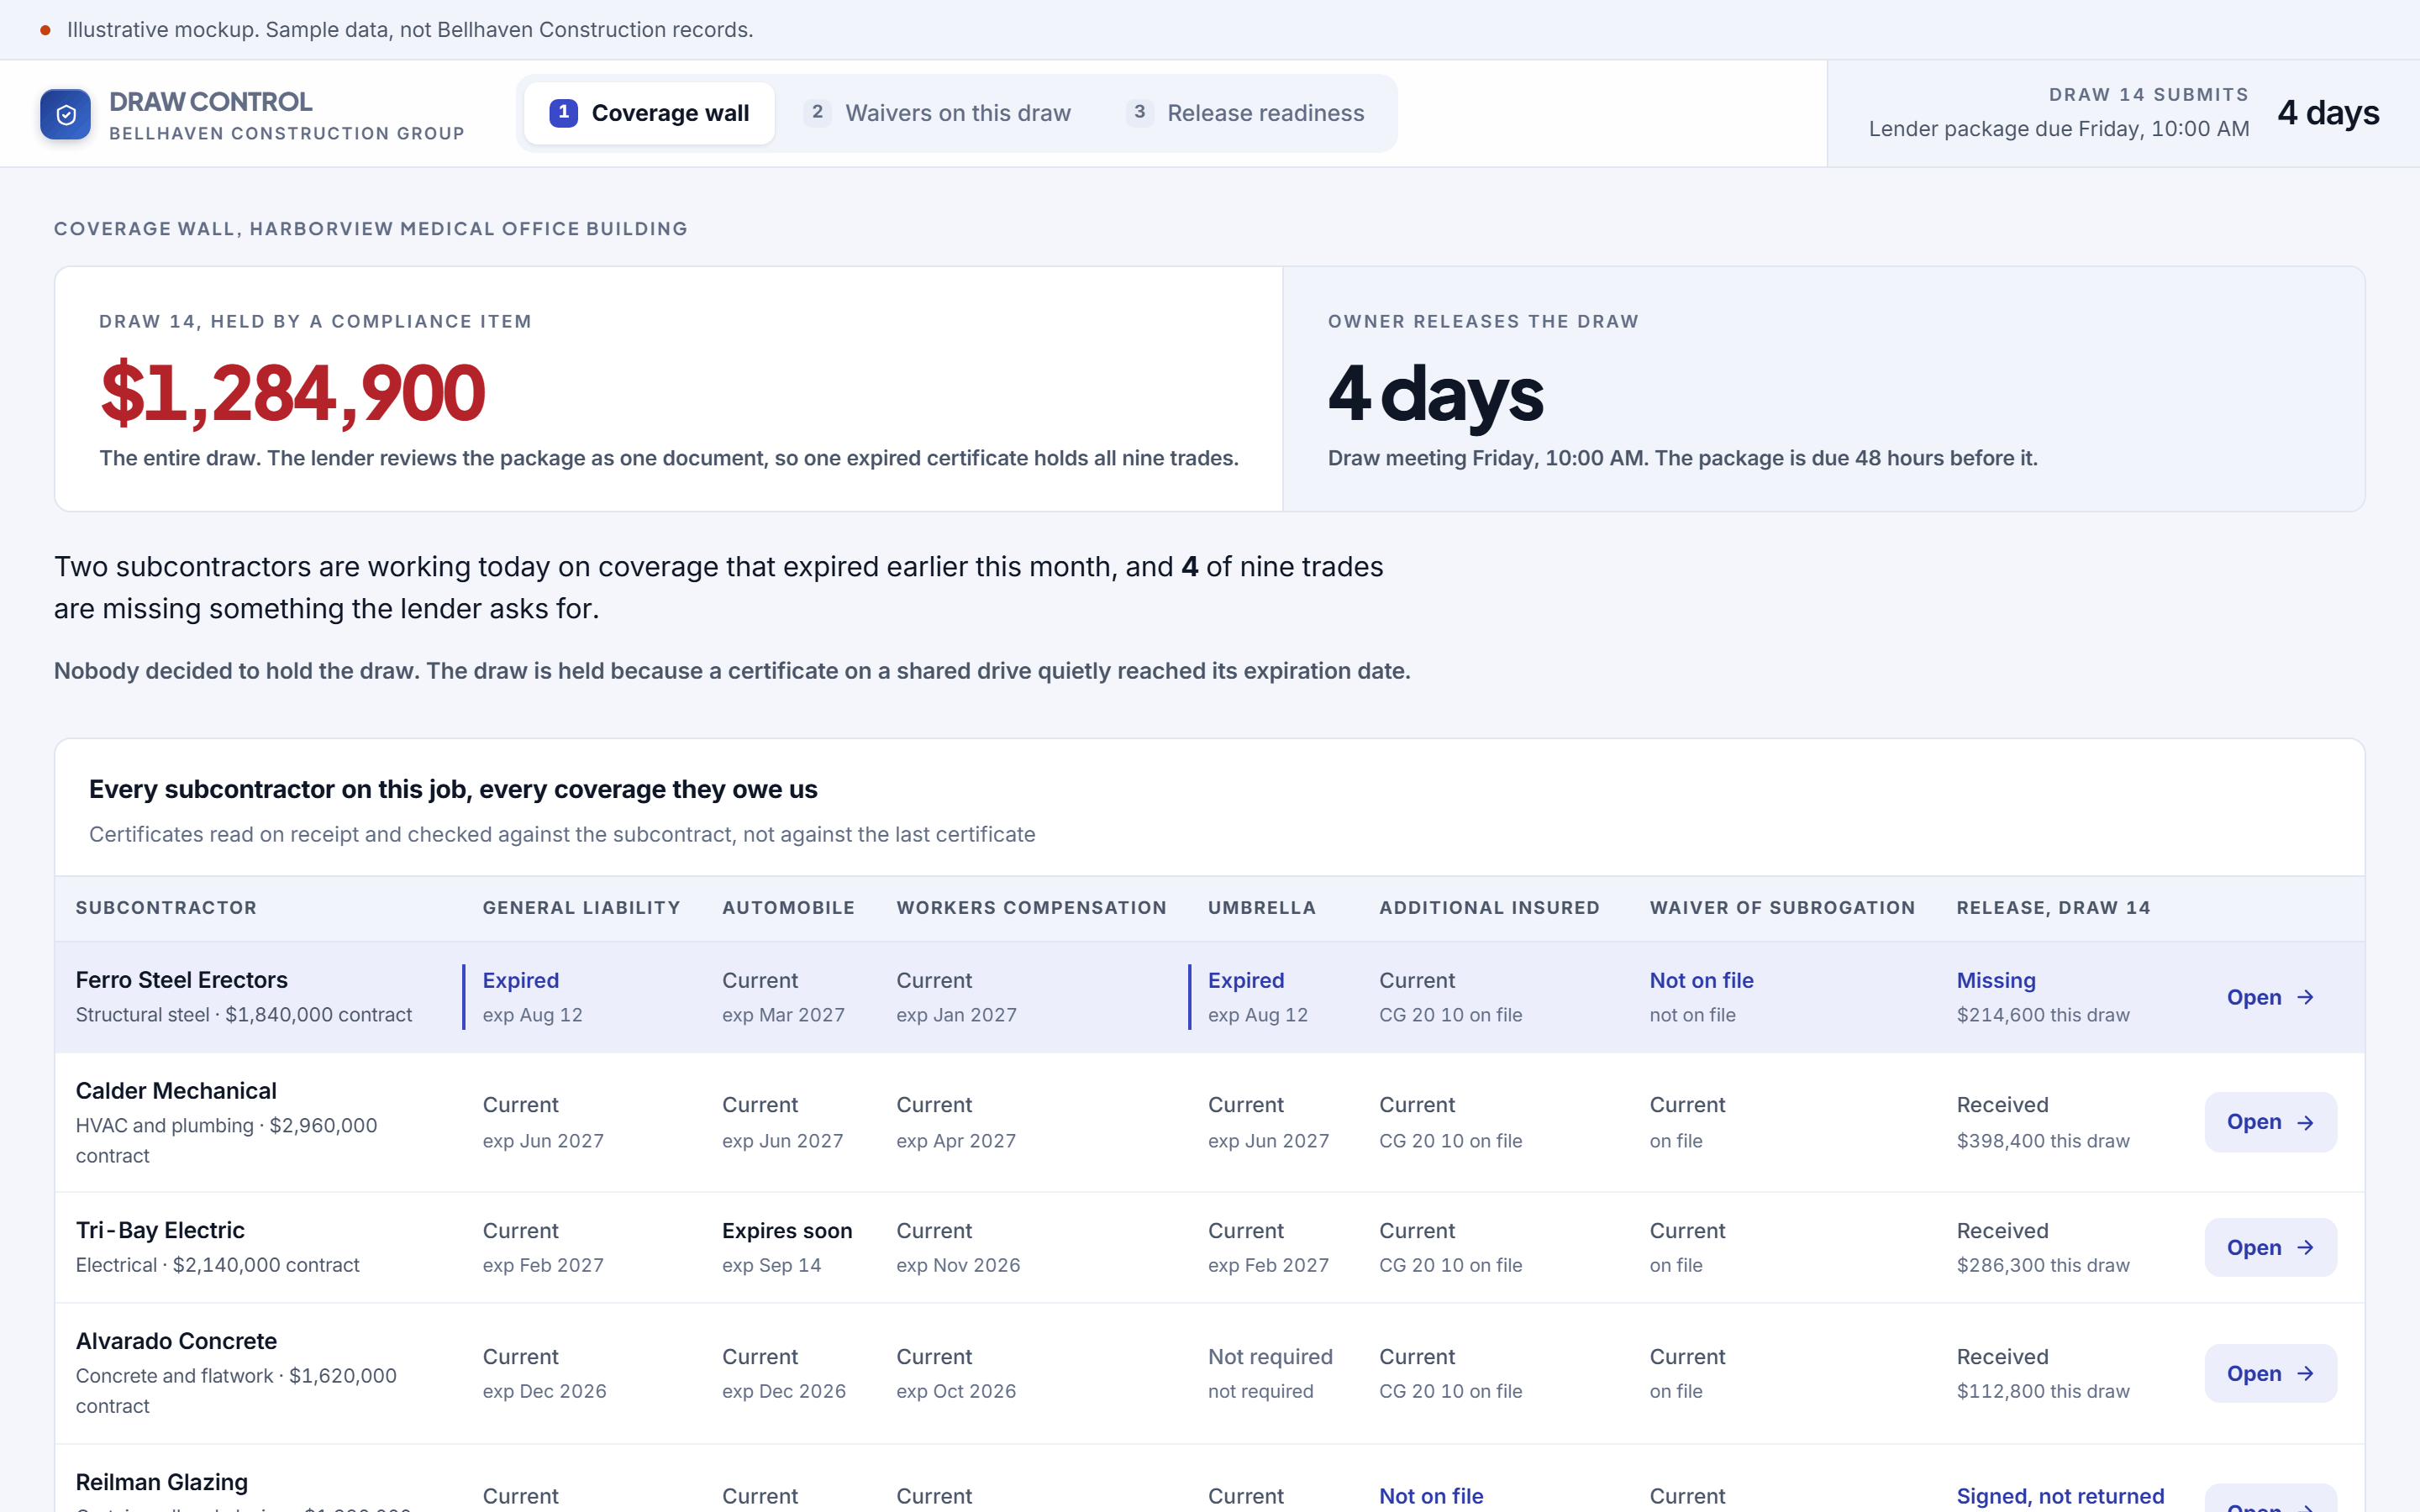Screen dimensions: 2420x1512
Task: Select the Alvarado Concrete subcontractor name
Action: tap(176, 1341)
